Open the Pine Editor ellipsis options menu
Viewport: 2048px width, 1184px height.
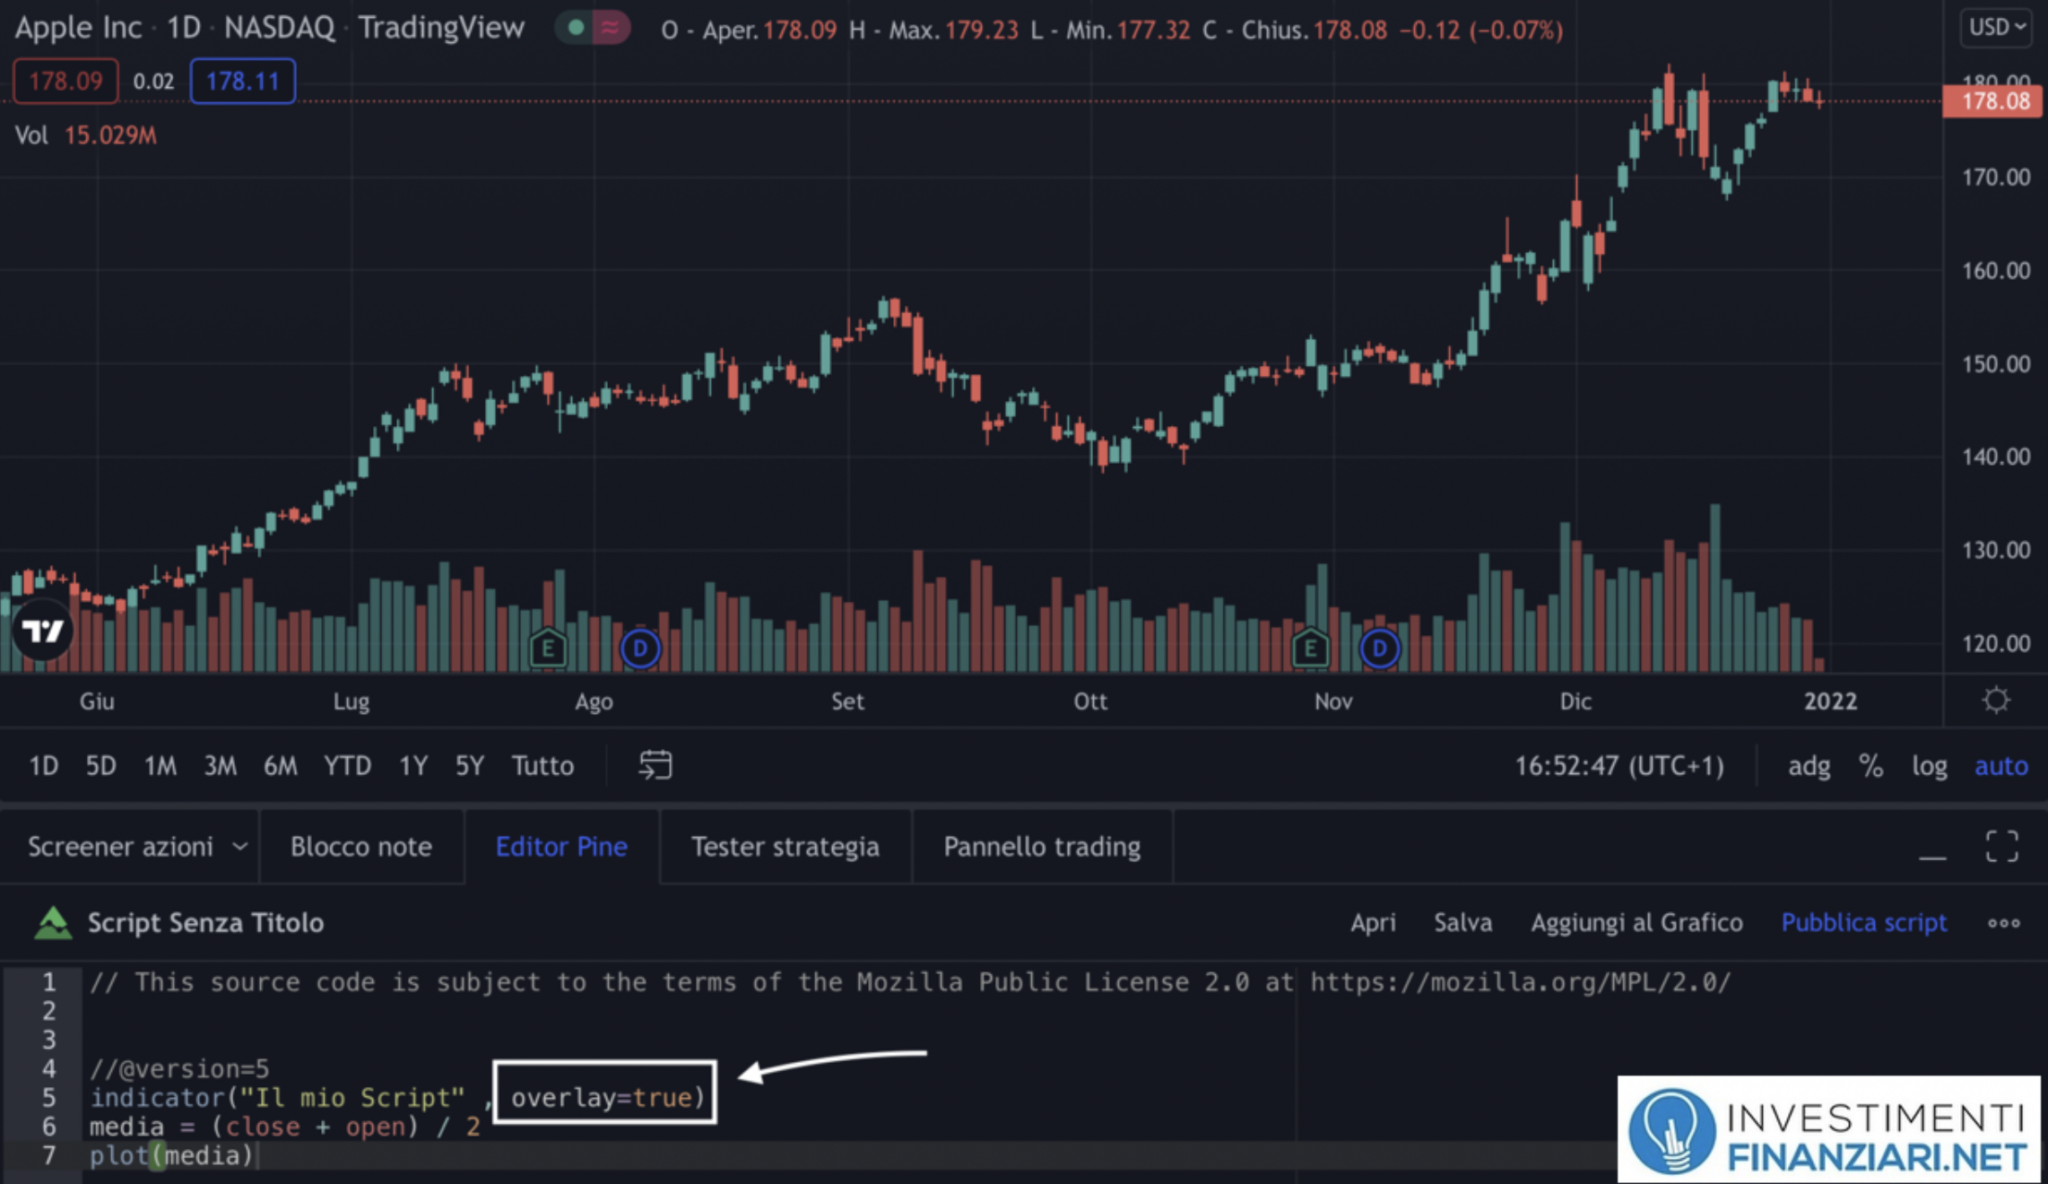click(x=2005, y=922)
